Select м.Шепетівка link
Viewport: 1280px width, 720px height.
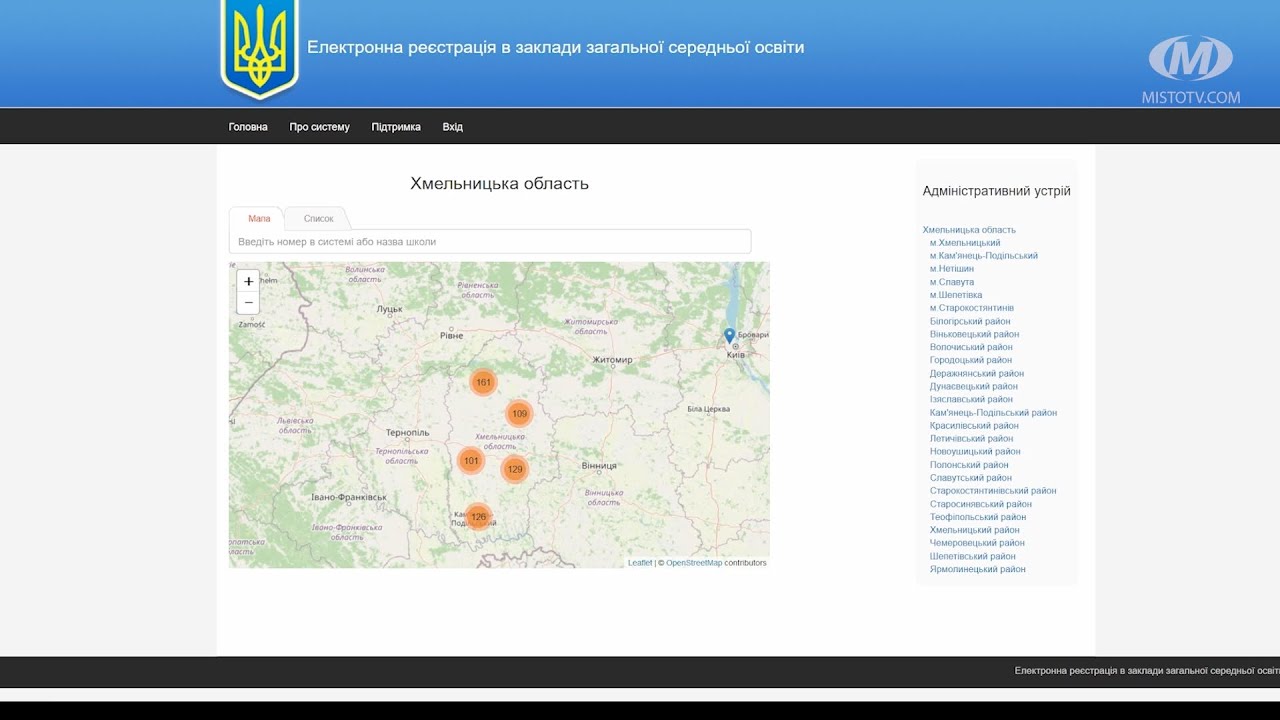956,295
